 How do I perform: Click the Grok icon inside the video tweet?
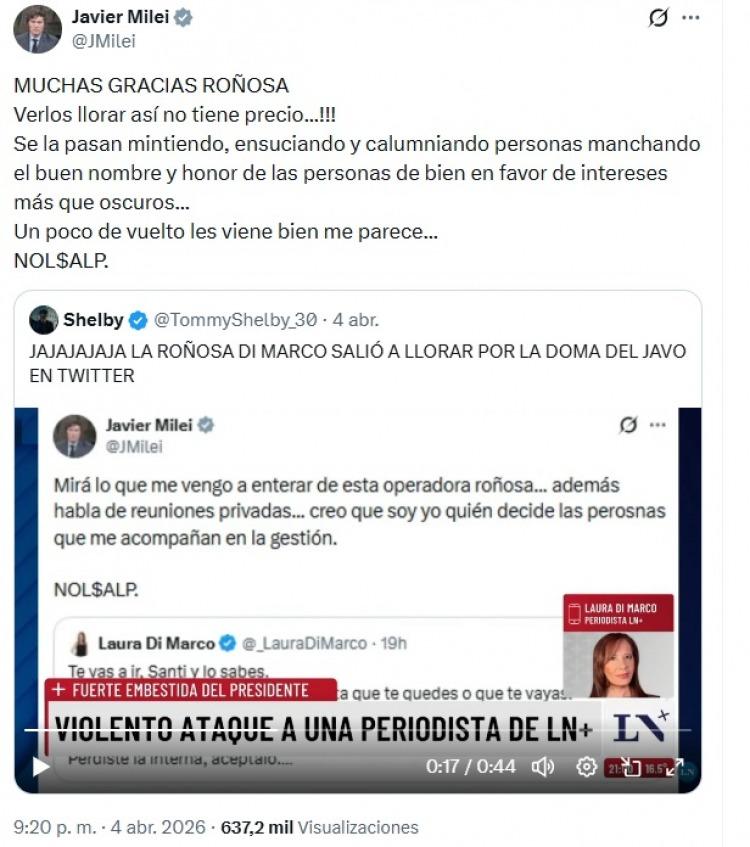click(x=628, y=425)
